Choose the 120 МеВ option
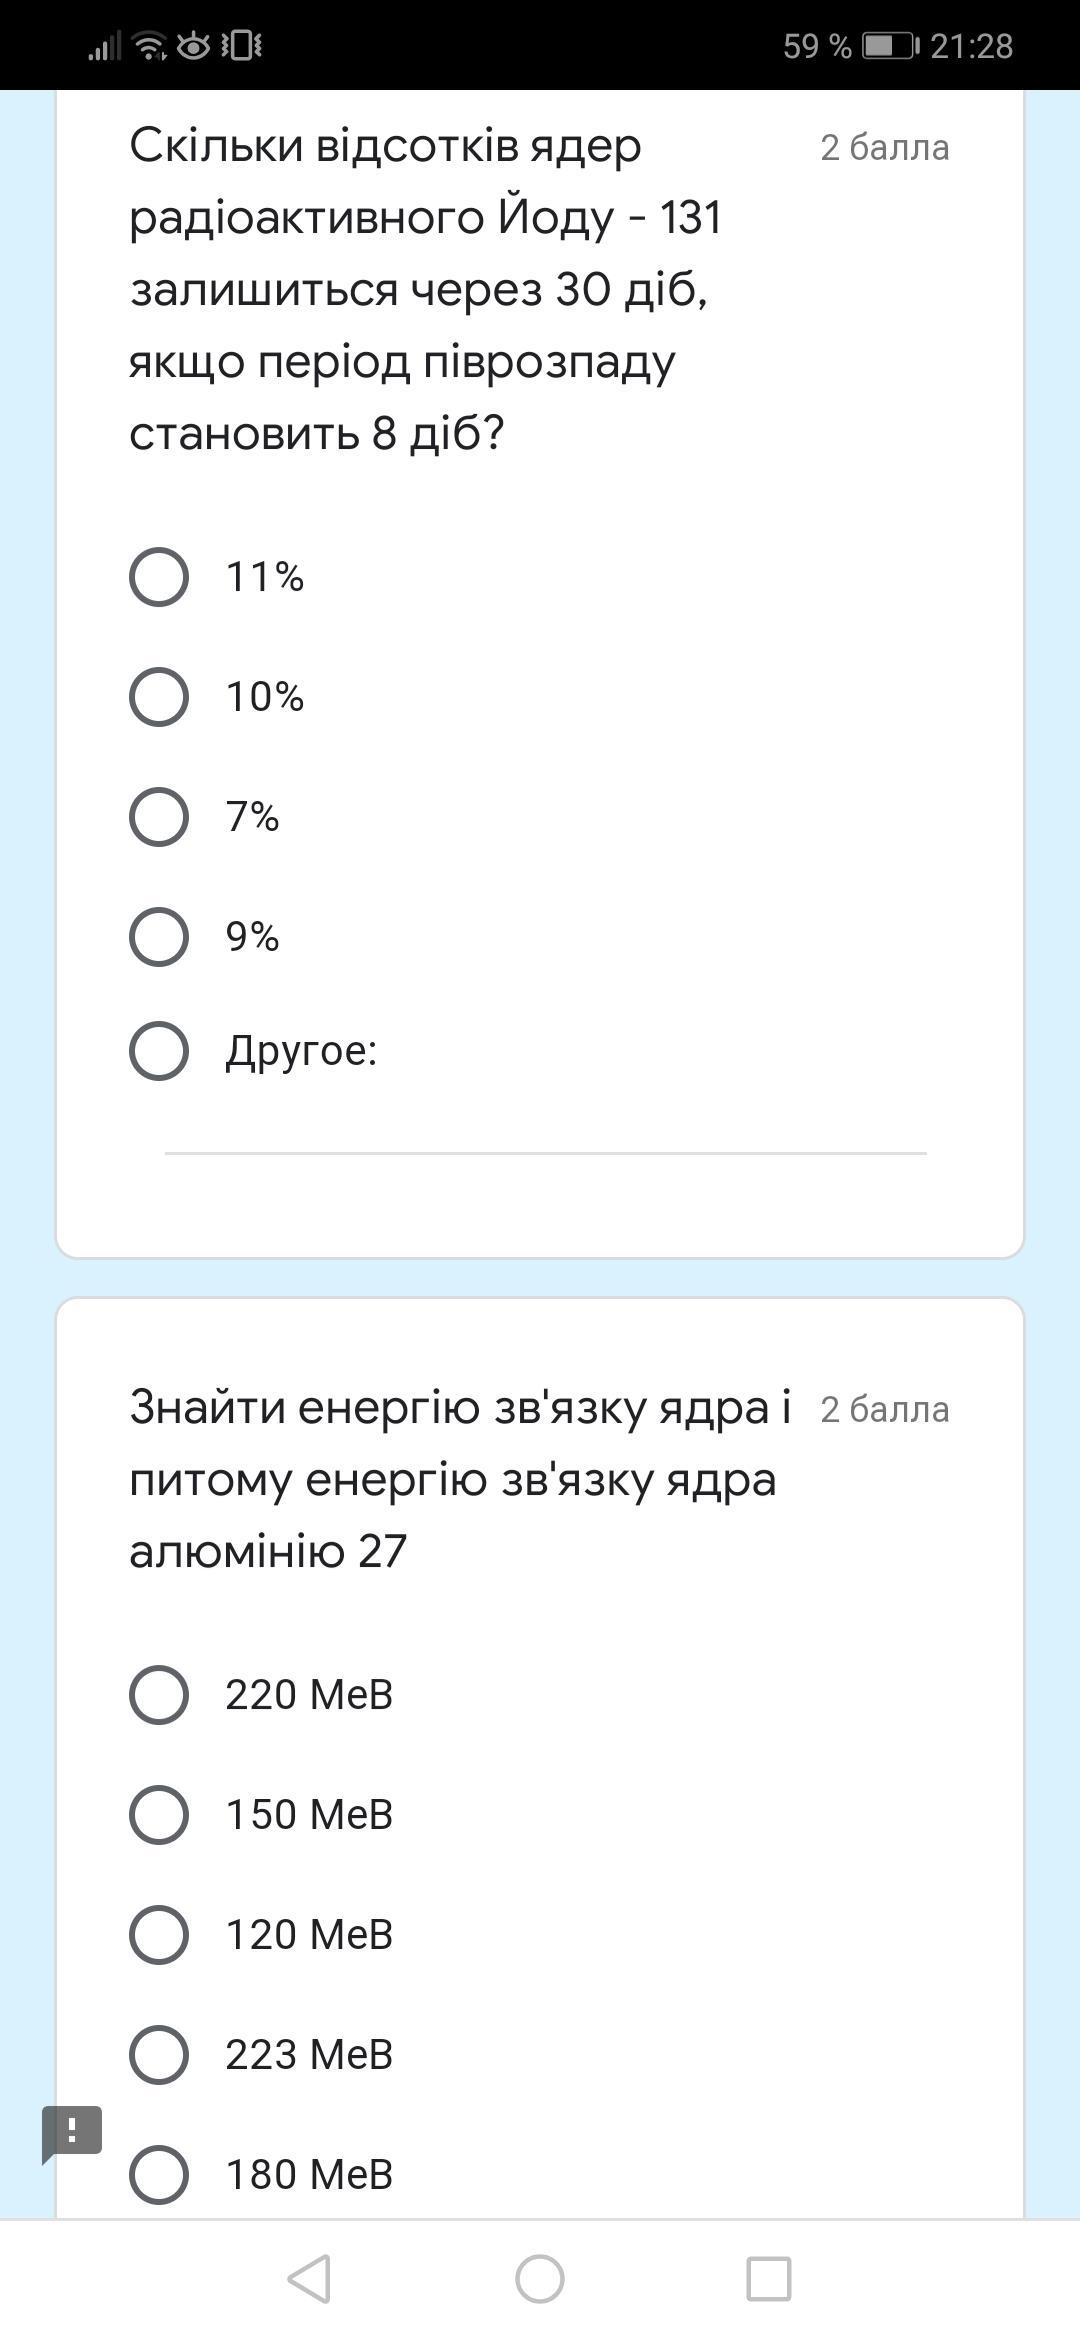 [159, 1935]
